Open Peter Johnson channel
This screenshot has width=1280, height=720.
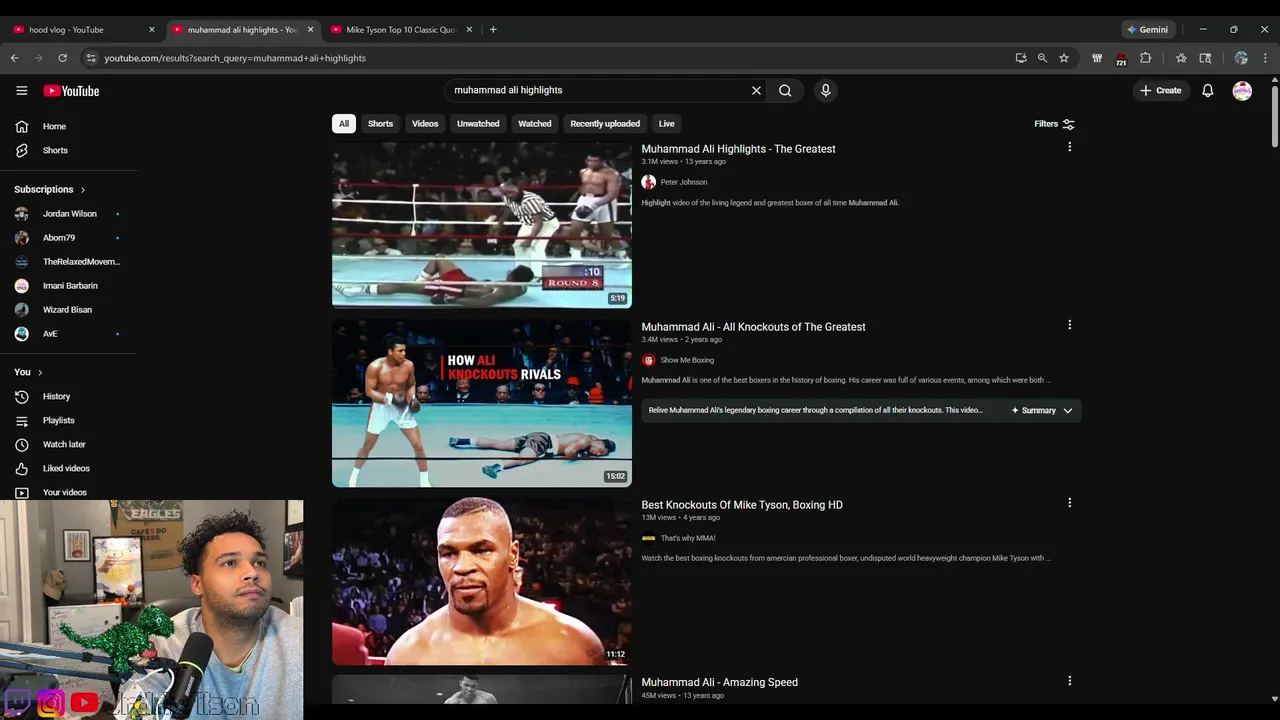(x=683, y=182)
